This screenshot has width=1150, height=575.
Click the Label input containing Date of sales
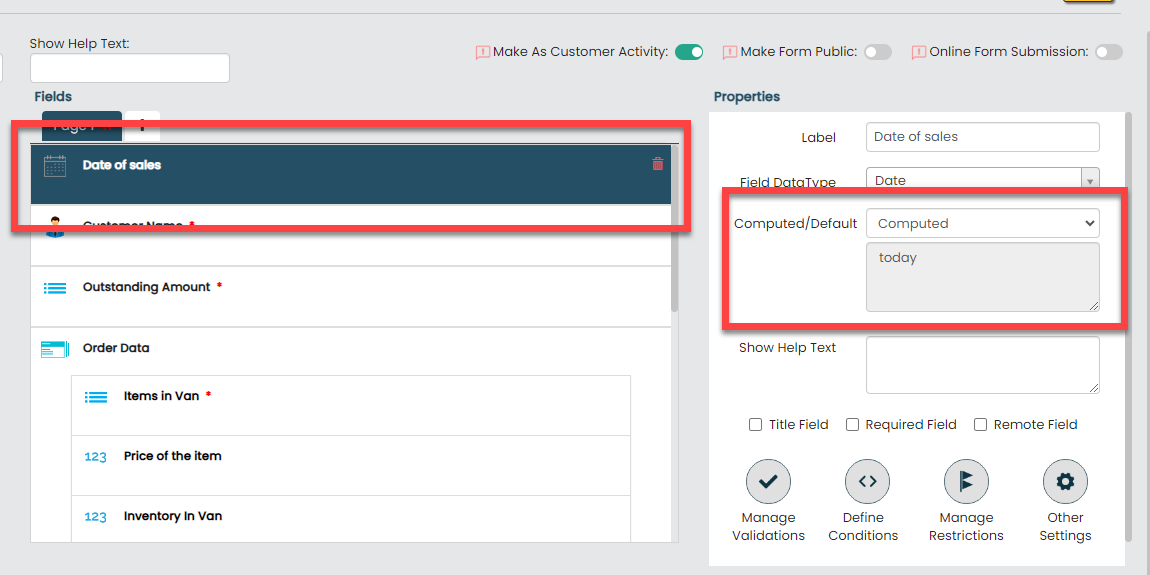pos(982,137)
